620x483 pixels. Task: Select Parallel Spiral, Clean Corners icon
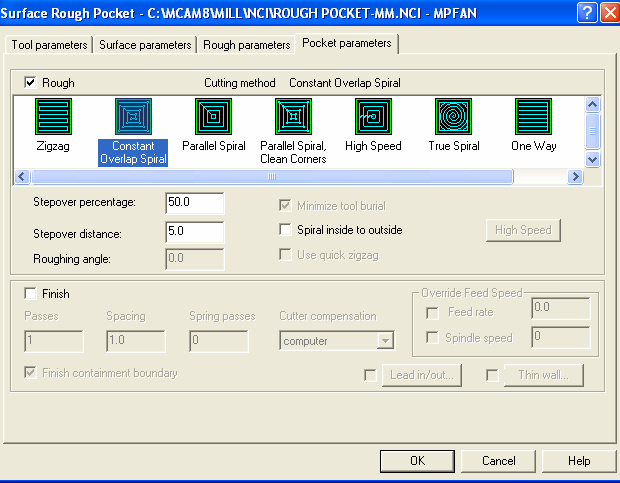click(x=293, y=117)
